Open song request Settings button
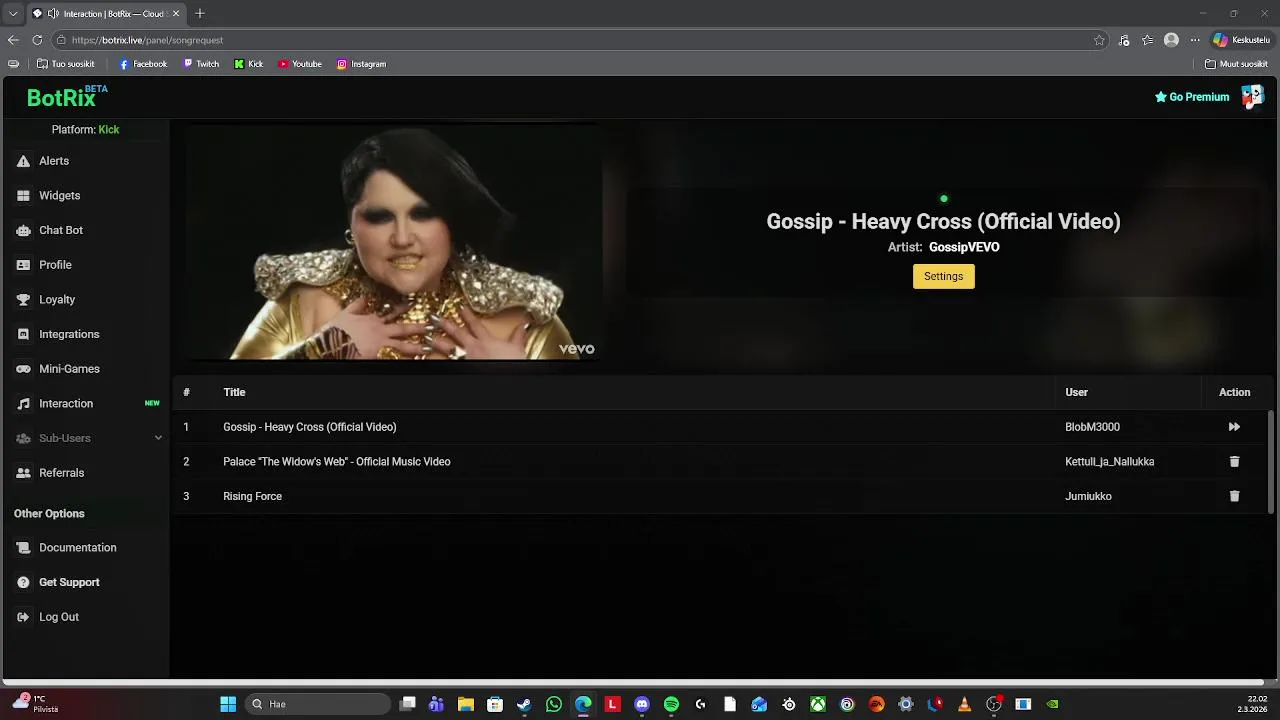Screen dimensions: 1280x720 (x=943, y=276)
